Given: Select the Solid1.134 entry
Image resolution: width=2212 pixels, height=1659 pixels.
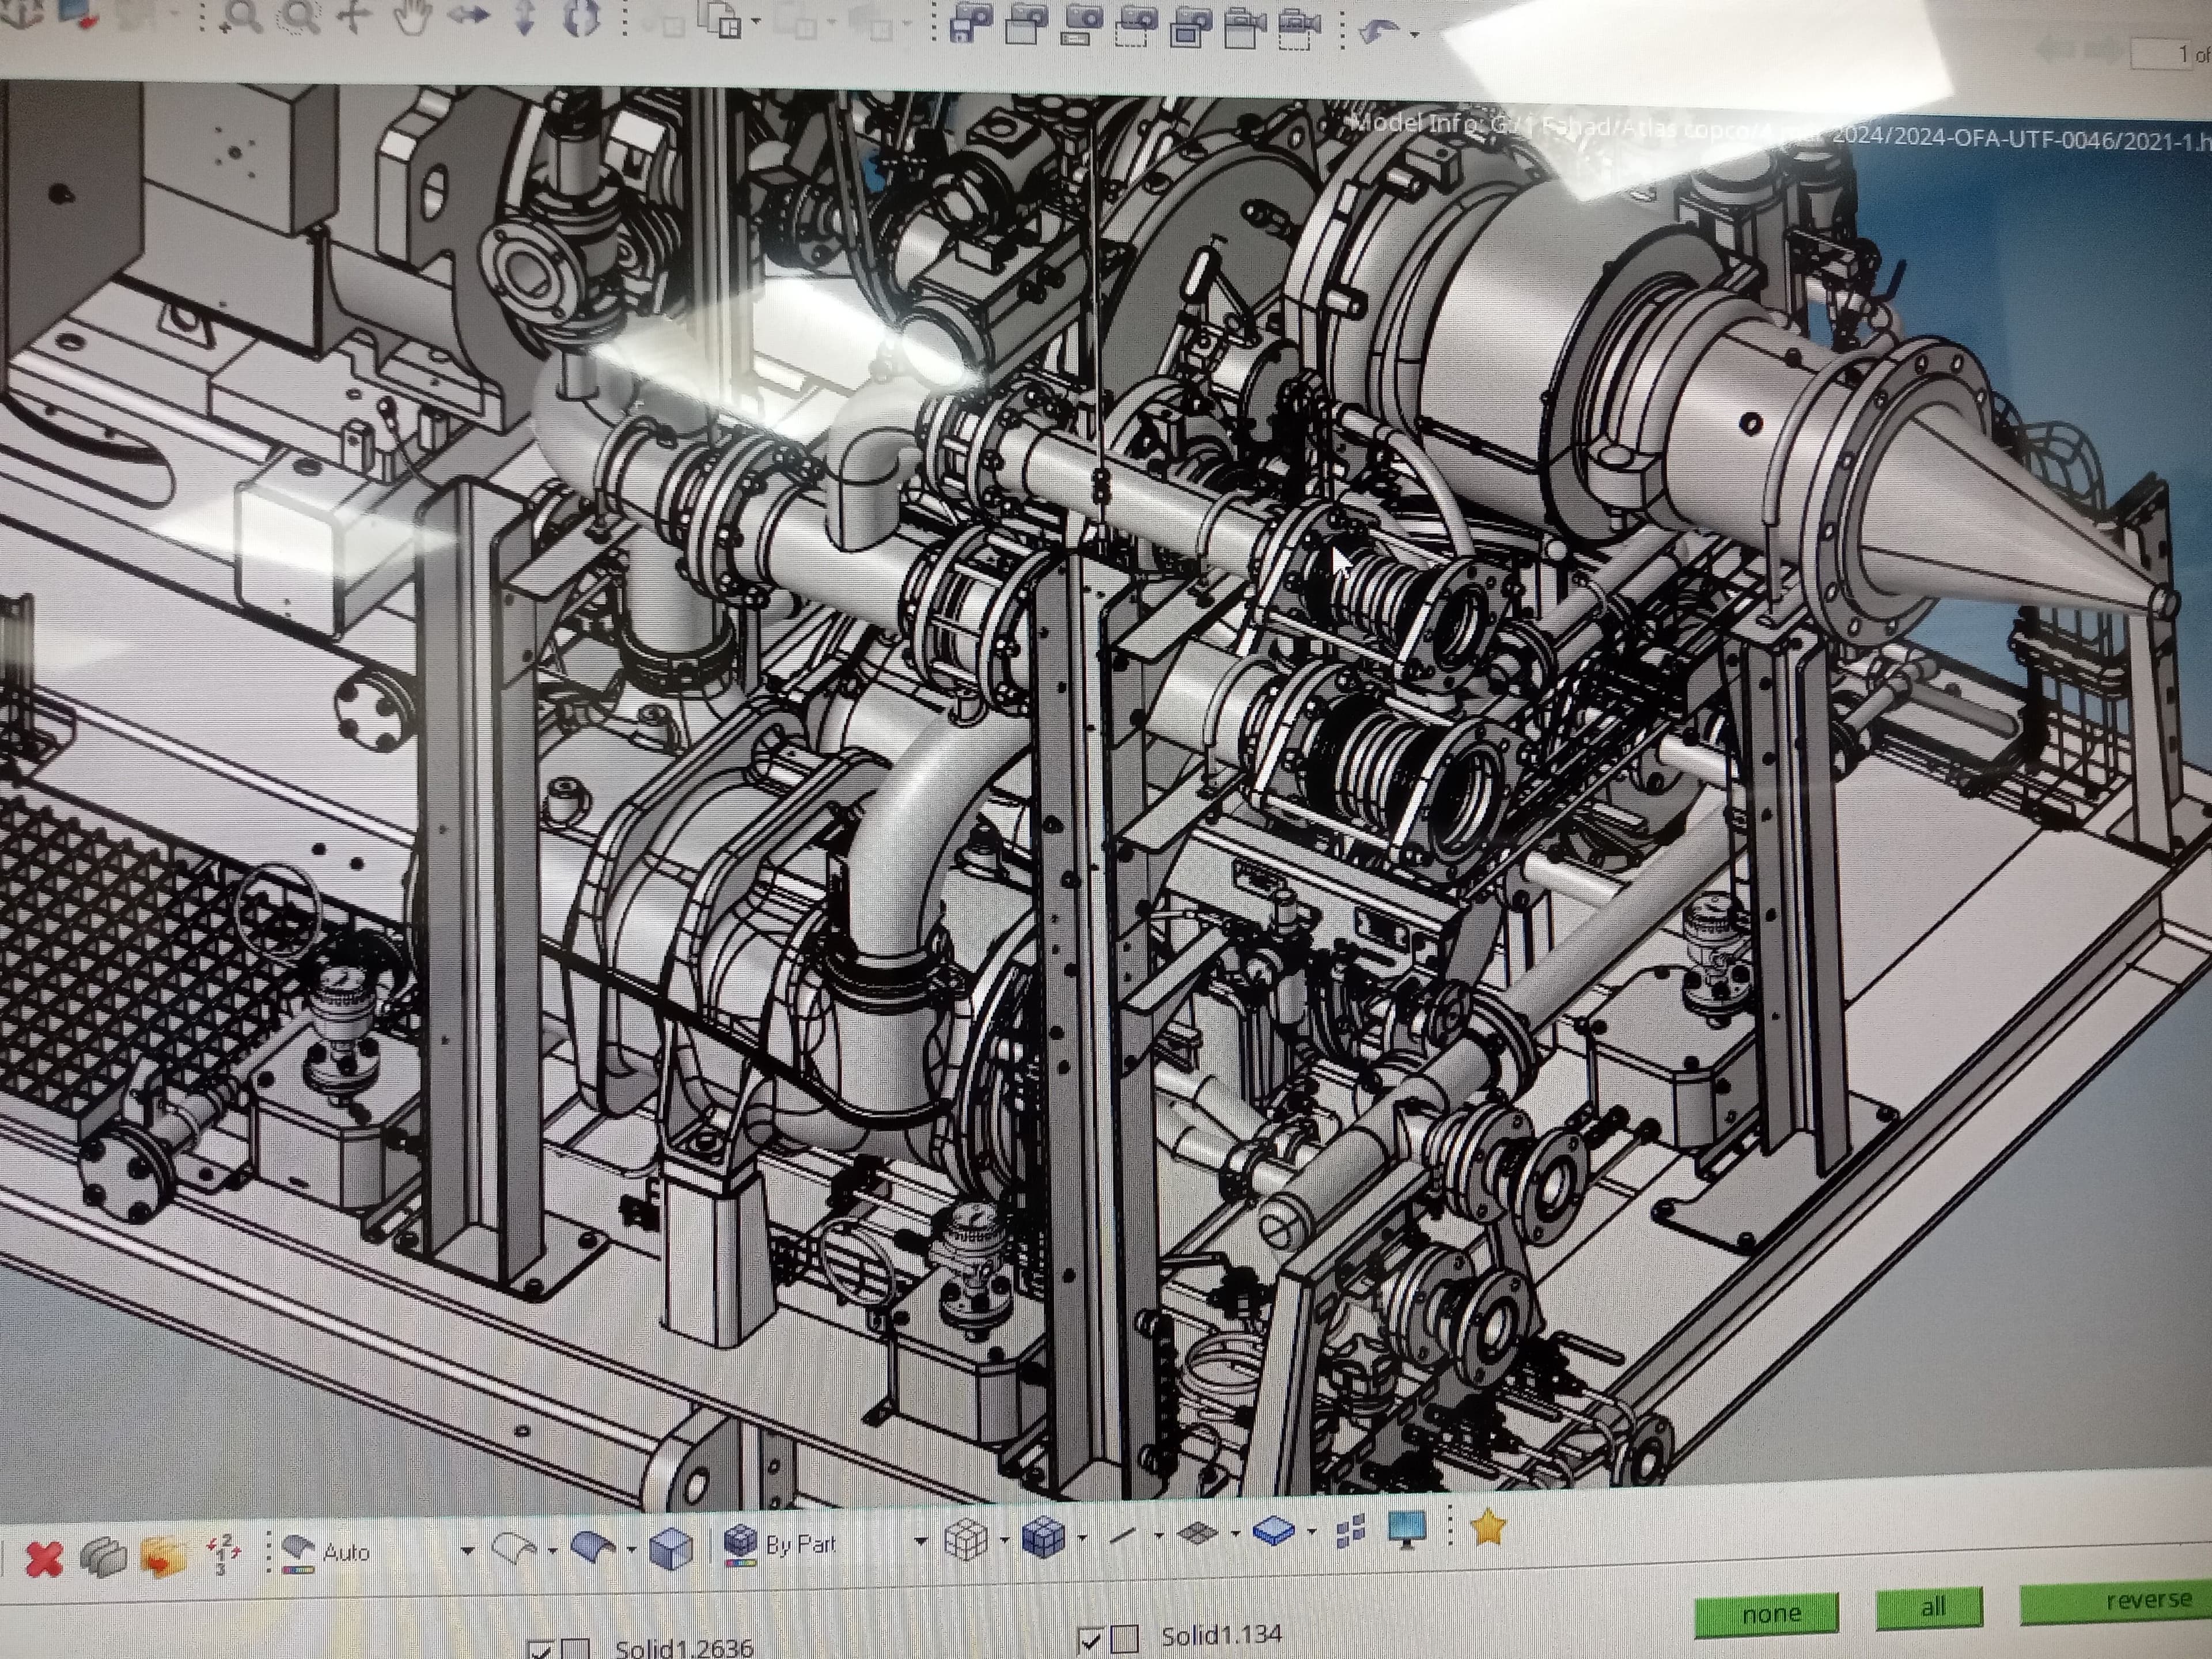Looking at the screenshot, I should pyautogui.click(x=1221, y=1635).
